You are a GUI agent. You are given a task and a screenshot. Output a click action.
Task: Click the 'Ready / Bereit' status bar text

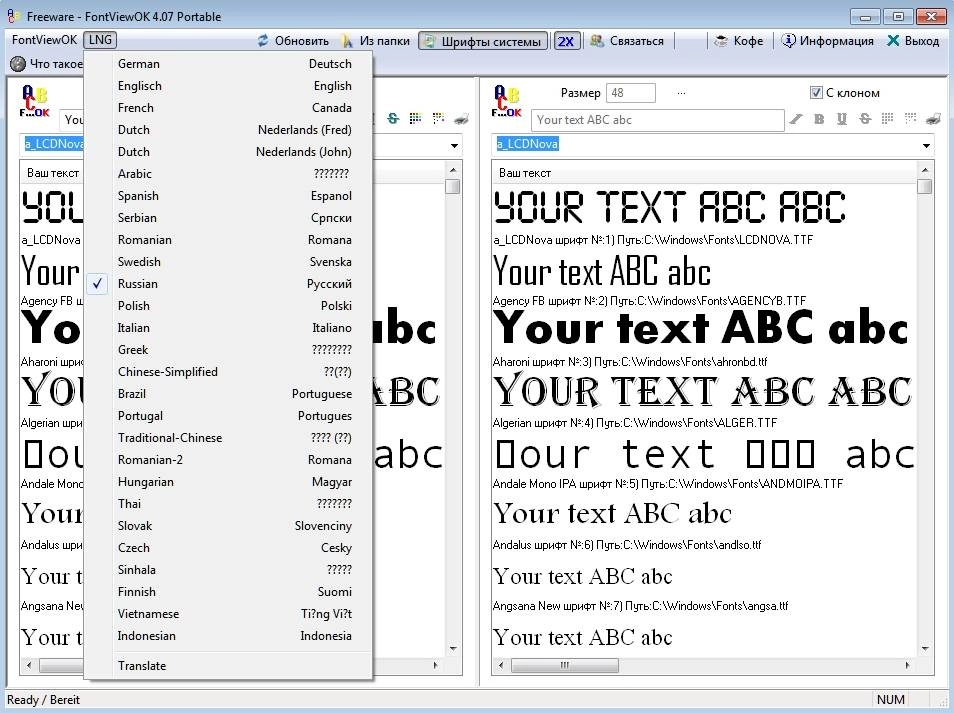point(43,700)
